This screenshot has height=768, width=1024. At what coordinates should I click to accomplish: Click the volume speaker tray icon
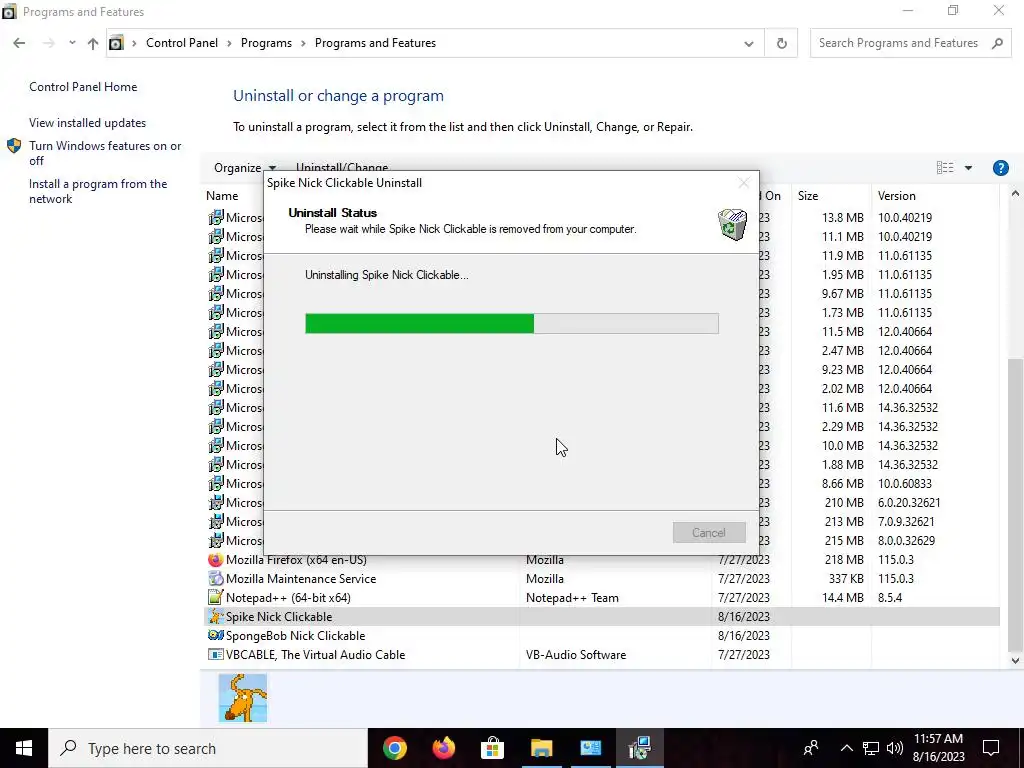895,748
